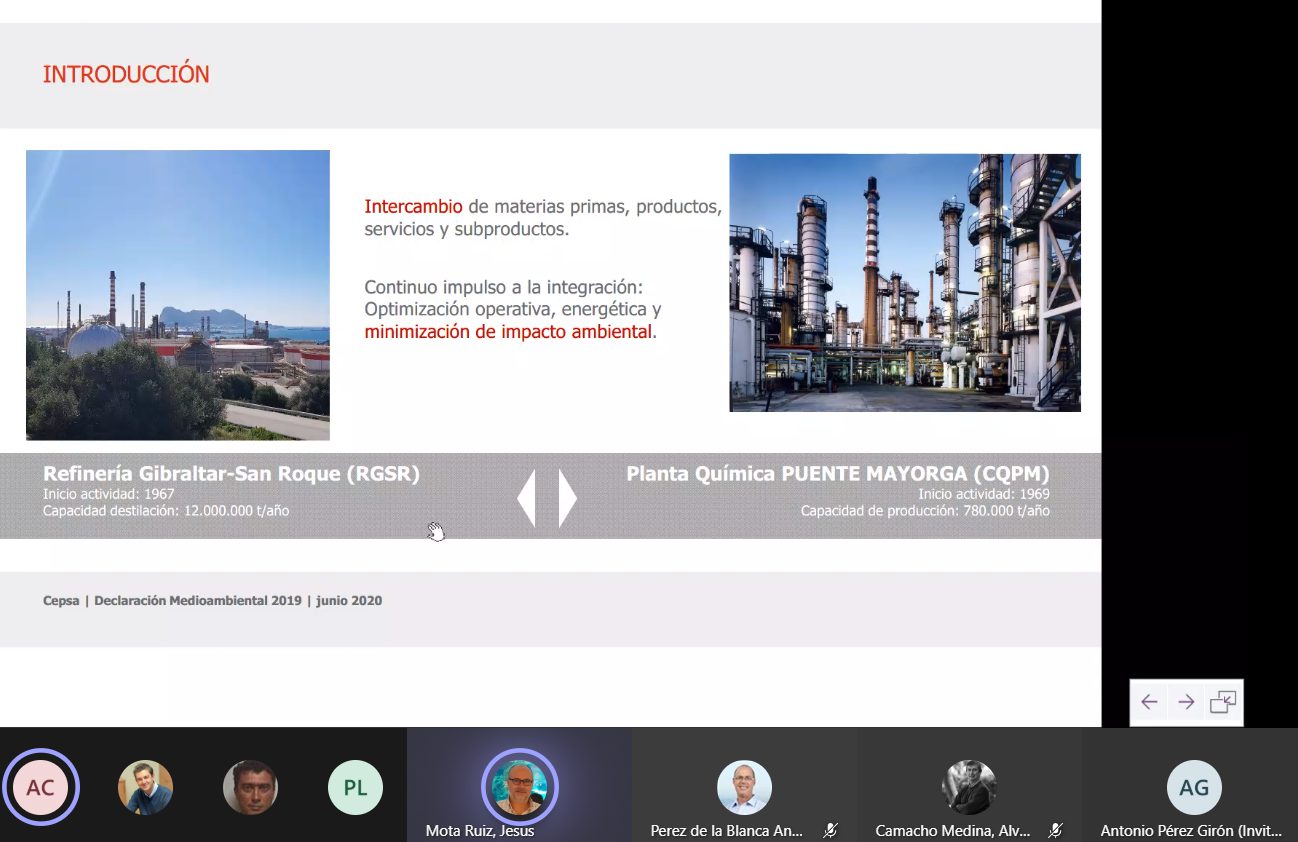Click the INTRODUCCIÓN slide heading
1298x842 pixels.
pyautogui.click(x=126, y=75)
